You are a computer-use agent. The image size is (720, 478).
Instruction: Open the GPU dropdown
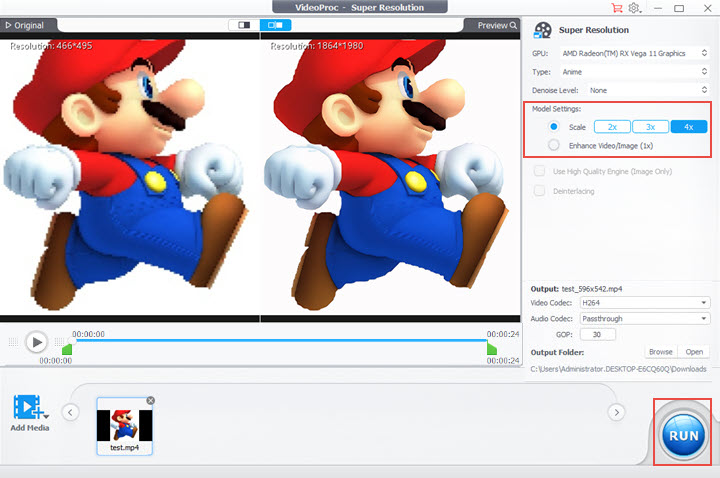click(x=635, y=52)
